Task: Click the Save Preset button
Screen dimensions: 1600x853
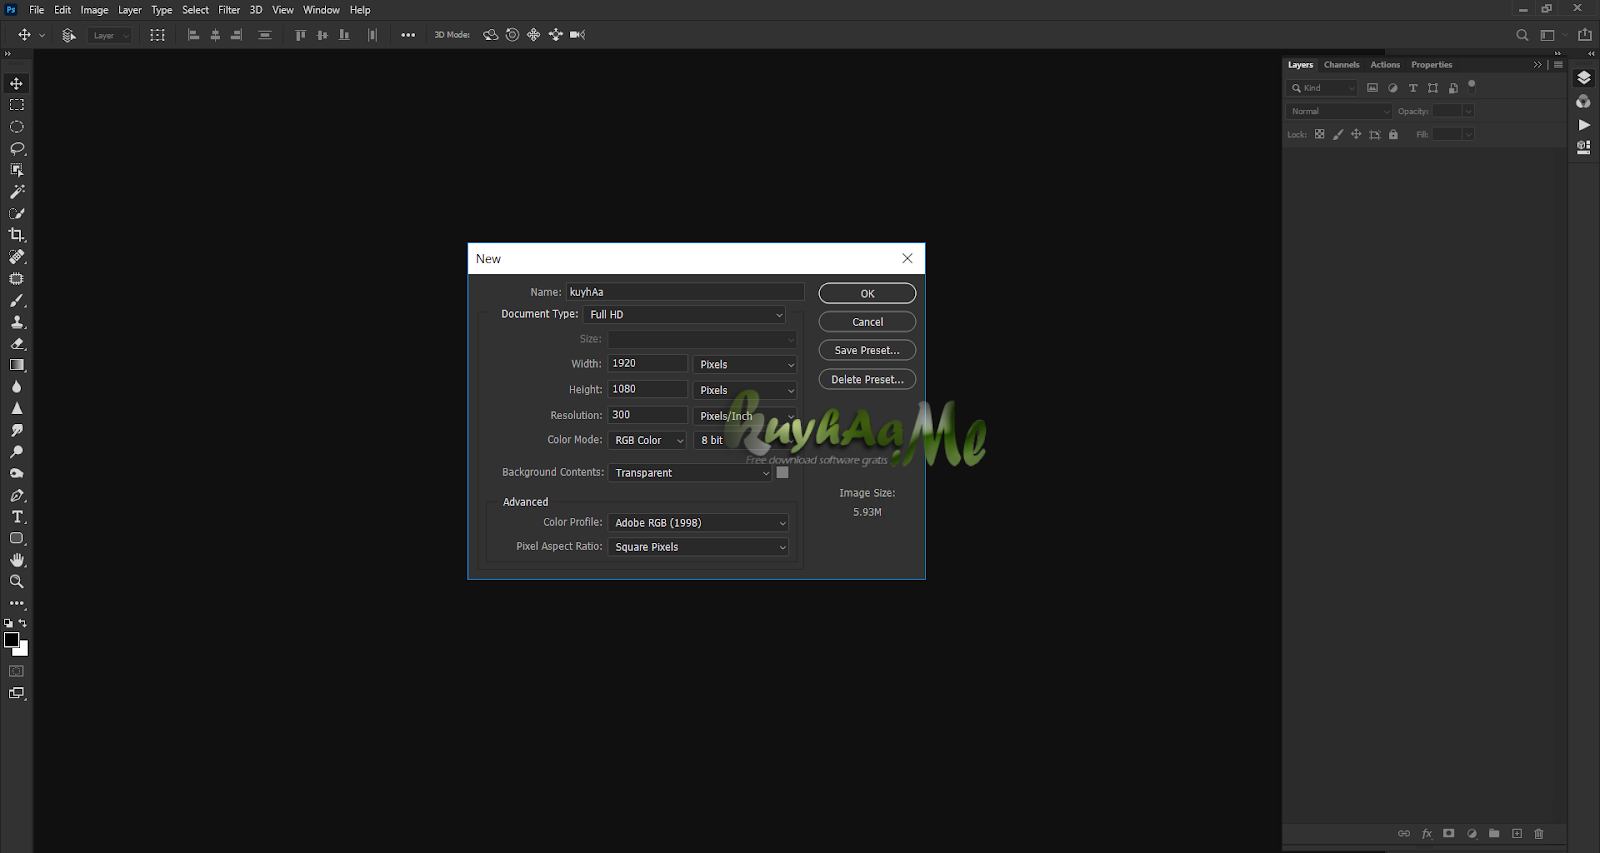Action: coord(867,350)
